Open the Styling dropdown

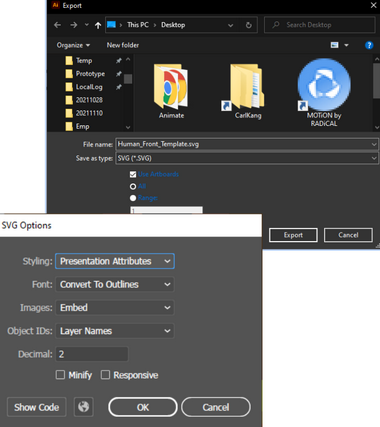[115, 261]
